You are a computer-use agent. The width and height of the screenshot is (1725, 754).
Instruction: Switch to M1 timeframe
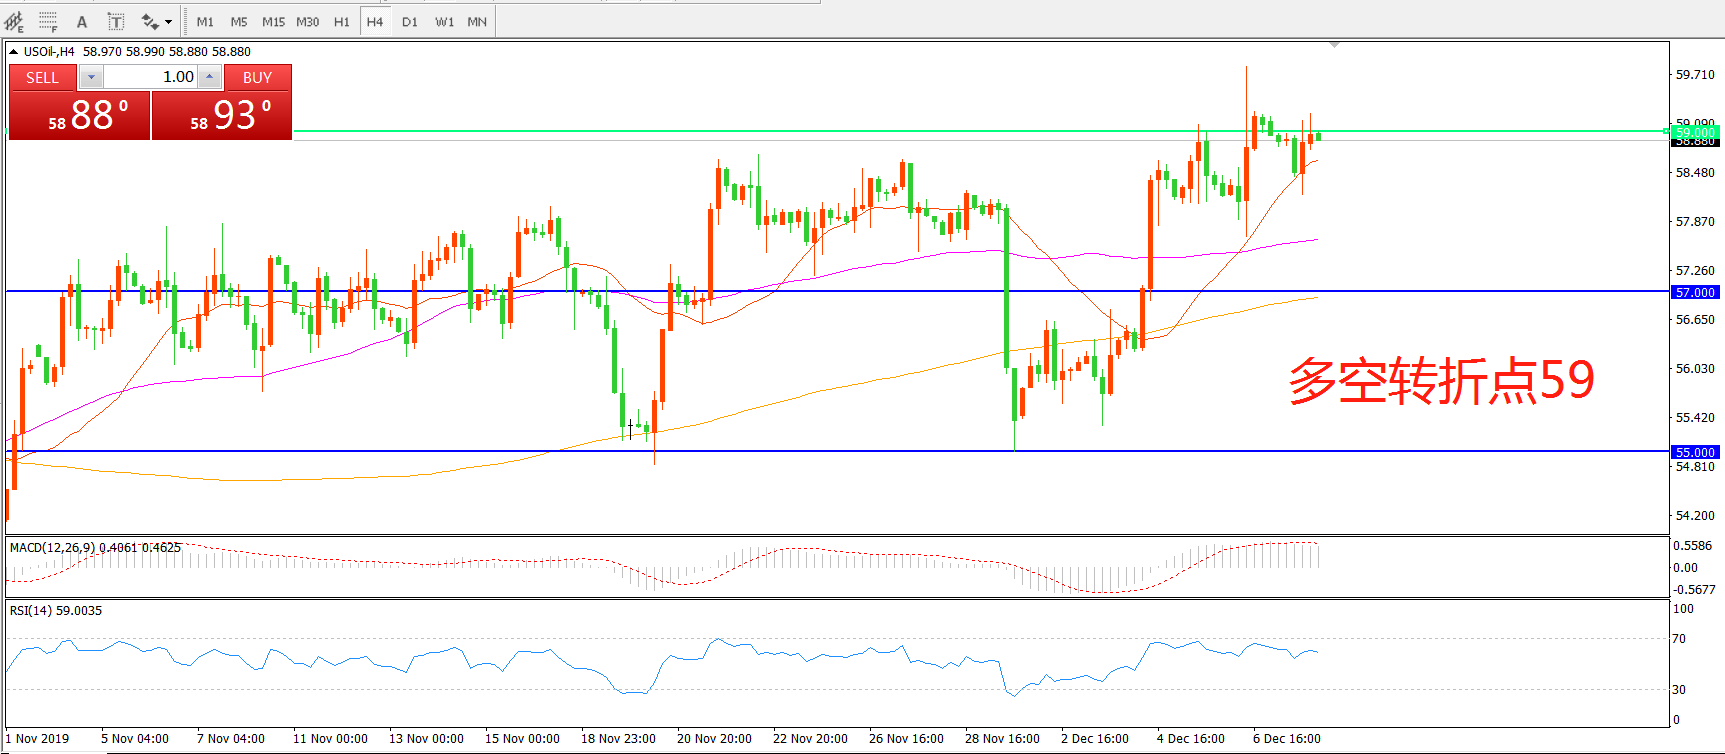coord(205,21)
